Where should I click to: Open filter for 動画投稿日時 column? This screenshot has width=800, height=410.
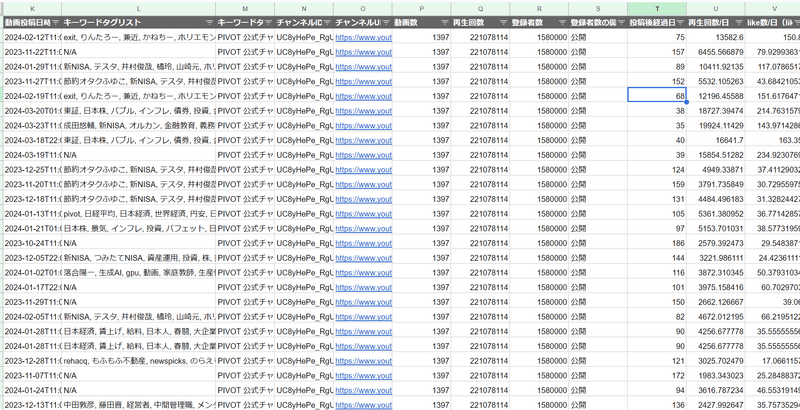coord(55,21)
